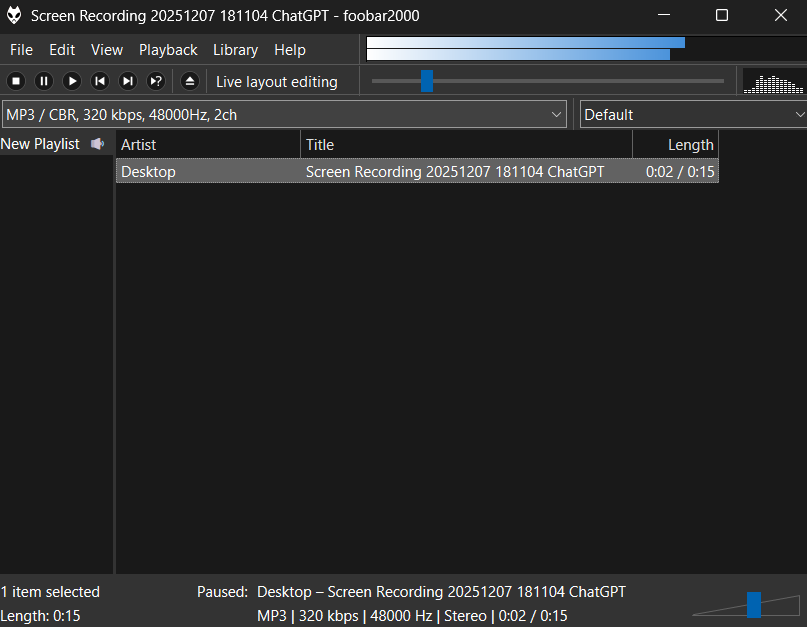
Task: Select the Desktop artist cell in playlist
Action: (x=208, y=171)
